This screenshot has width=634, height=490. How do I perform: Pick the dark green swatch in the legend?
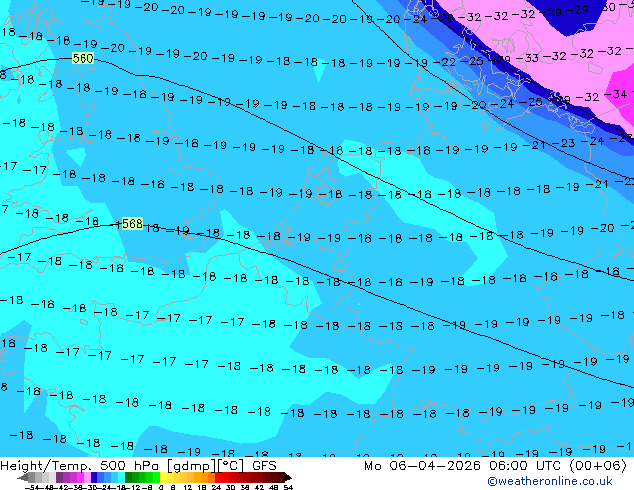129,478
